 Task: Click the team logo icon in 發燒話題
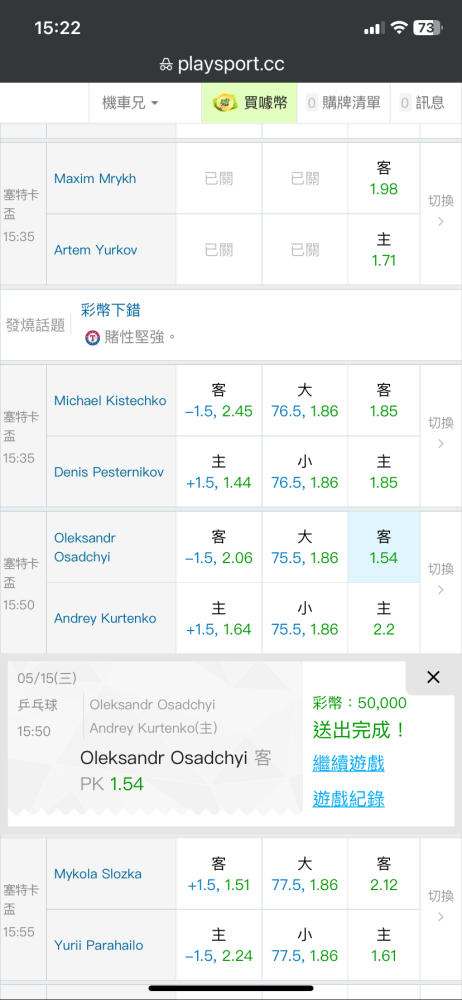(93, 337)
